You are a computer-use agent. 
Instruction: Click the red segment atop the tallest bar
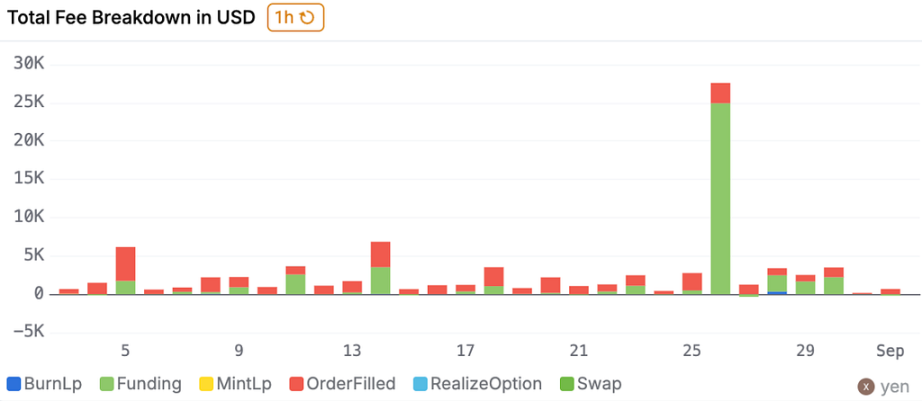click(x=720, y=93)
